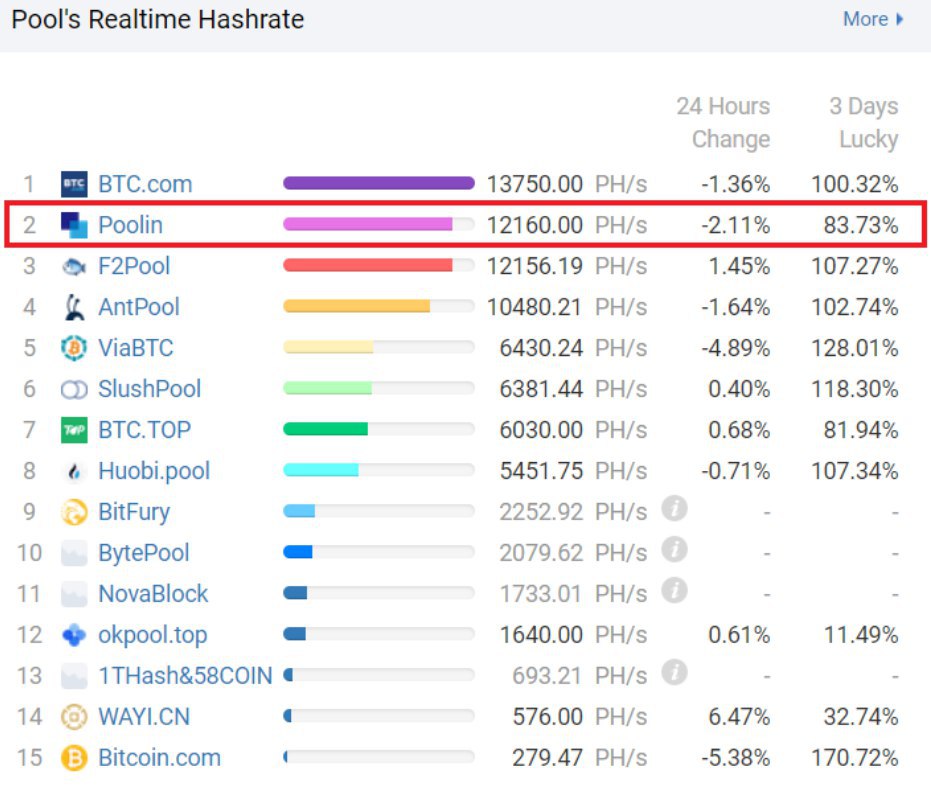Viewport: 931px width, 797px height.
Task: Open the Poolin pool link
Action: pos(131,225)
